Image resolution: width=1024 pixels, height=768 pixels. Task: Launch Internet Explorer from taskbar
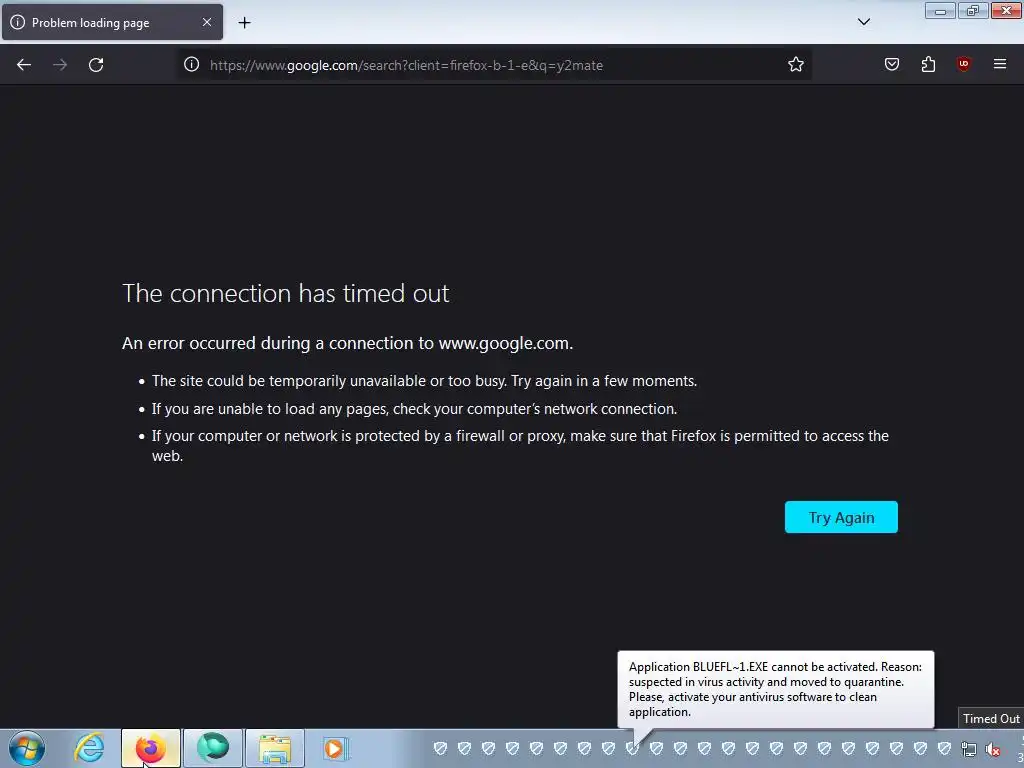pyautogui.click(x=89, y=748)
